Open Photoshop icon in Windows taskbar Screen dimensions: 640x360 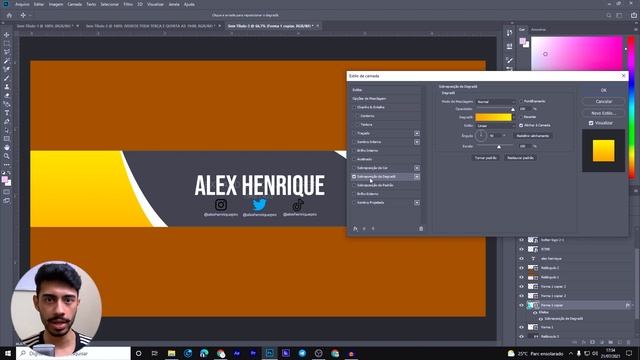tap(269, 353)
